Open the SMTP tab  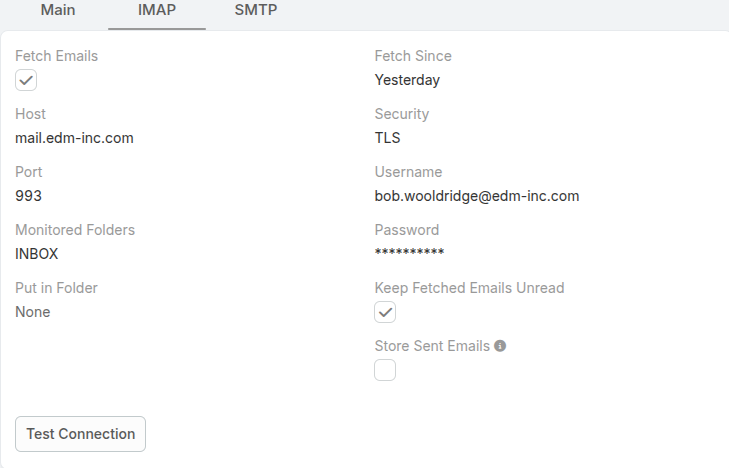[x=256, y=11]
